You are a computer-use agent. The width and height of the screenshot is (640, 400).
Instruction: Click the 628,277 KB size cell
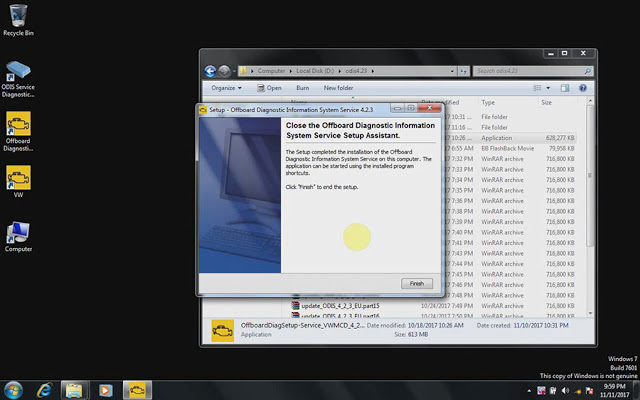560,138
